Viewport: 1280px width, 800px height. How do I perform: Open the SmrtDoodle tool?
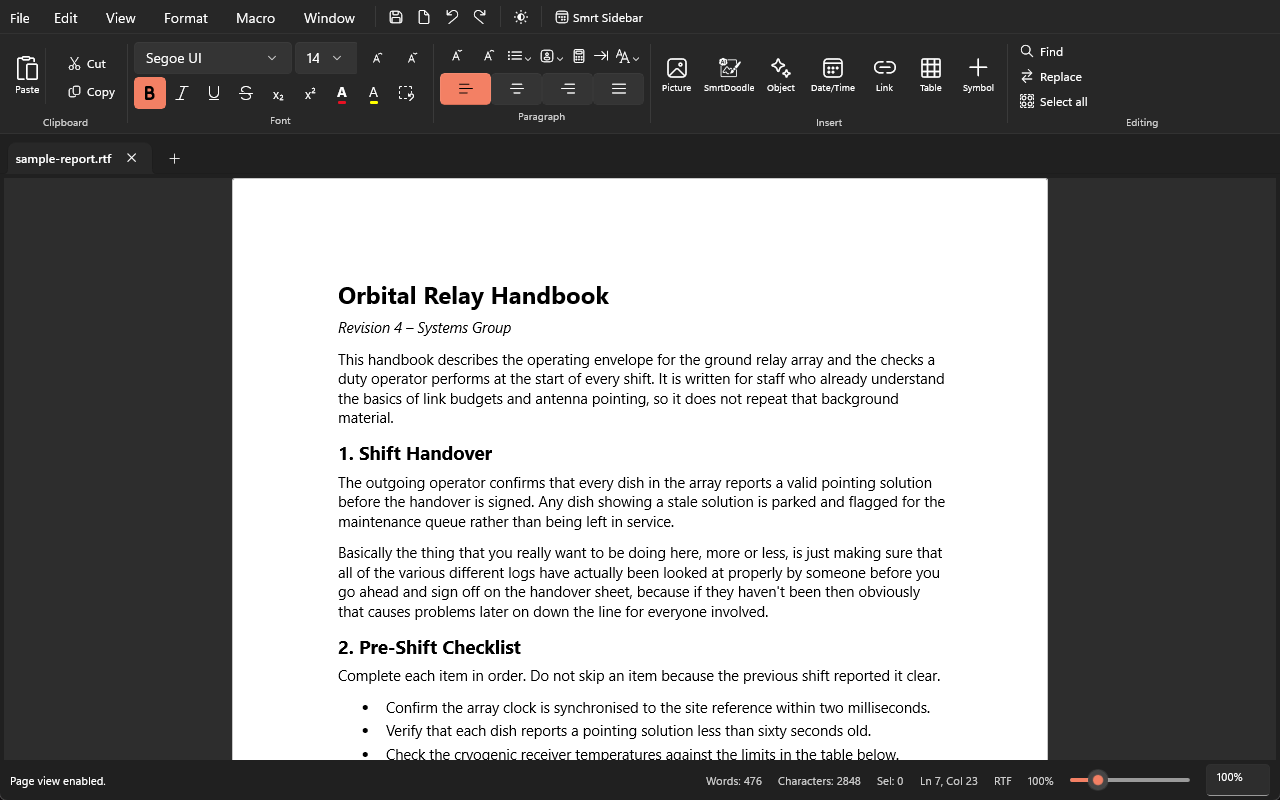coord(729,75)
